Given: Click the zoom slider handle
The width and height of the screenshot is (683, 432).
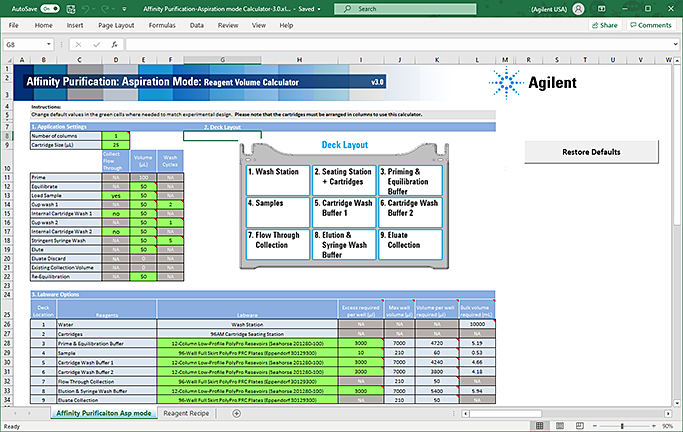Looking at the screenshot, I should [x=622, y=426].
